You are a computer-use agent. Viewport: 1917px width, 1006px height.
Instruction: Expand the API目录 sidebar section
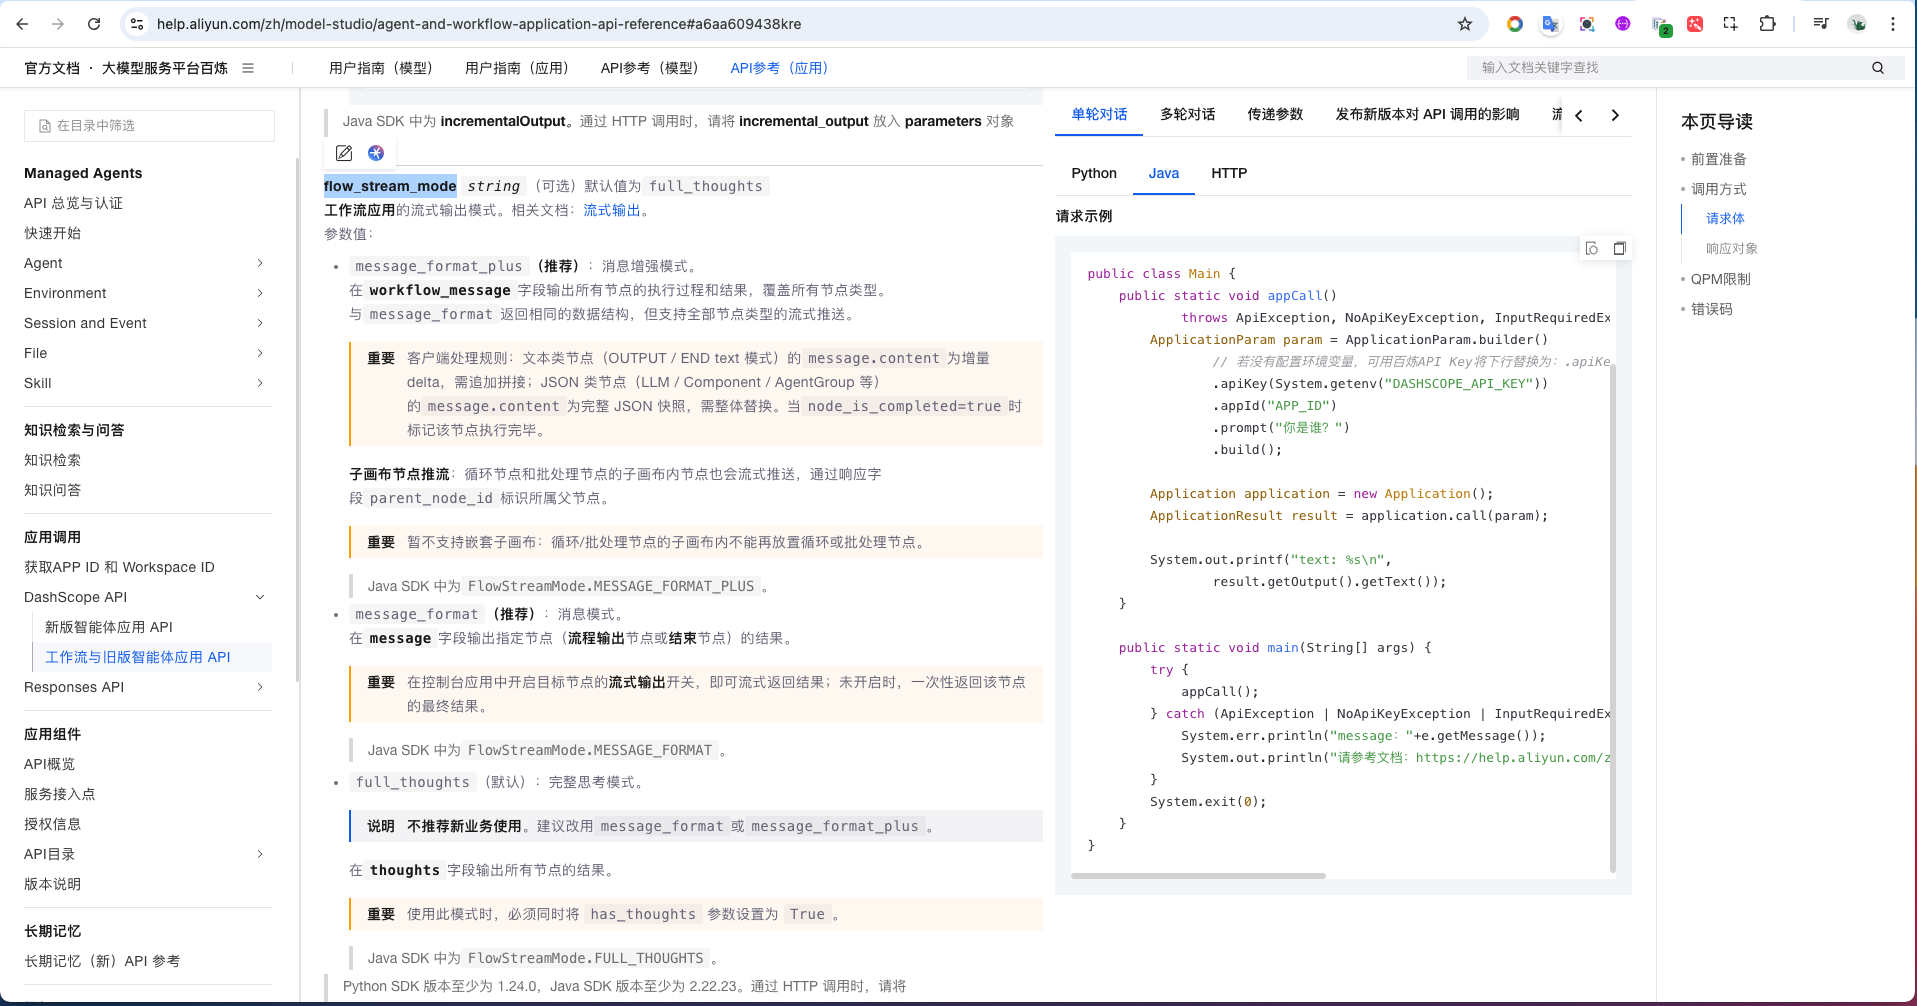click(x=260, y=854)
